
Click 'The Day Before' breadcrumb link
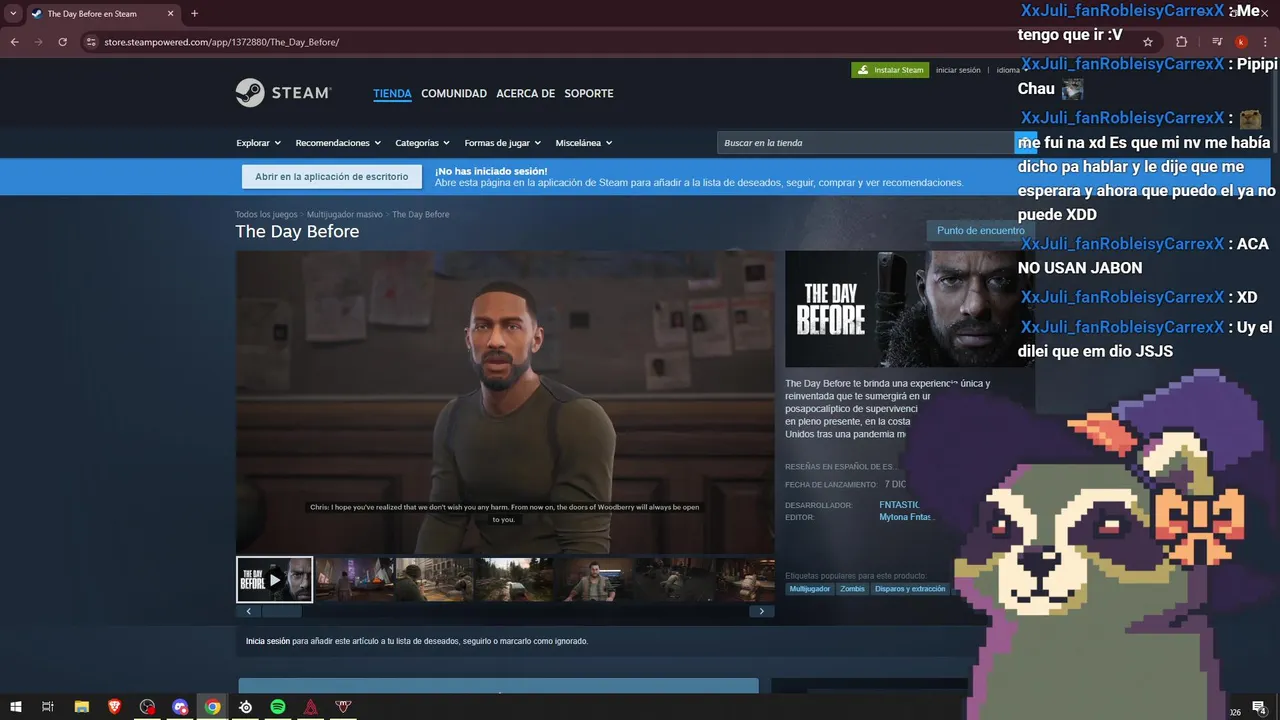coord(420,215)
